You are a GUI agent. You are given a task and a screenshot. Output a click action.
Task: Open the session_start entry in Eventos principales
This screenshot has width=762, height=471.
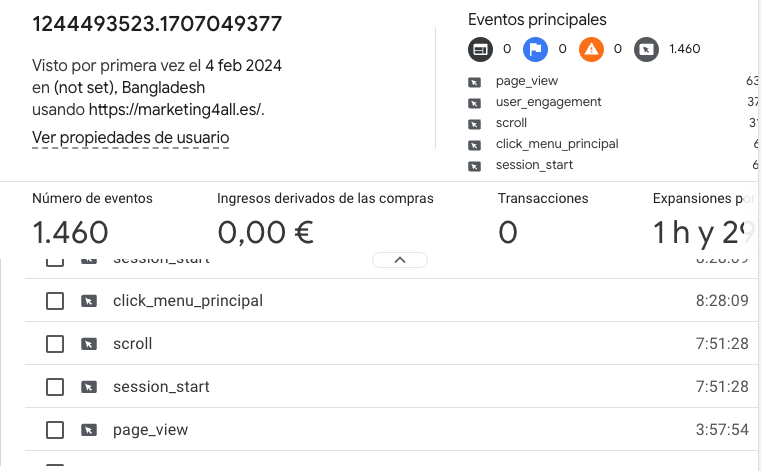pos(534,165)
